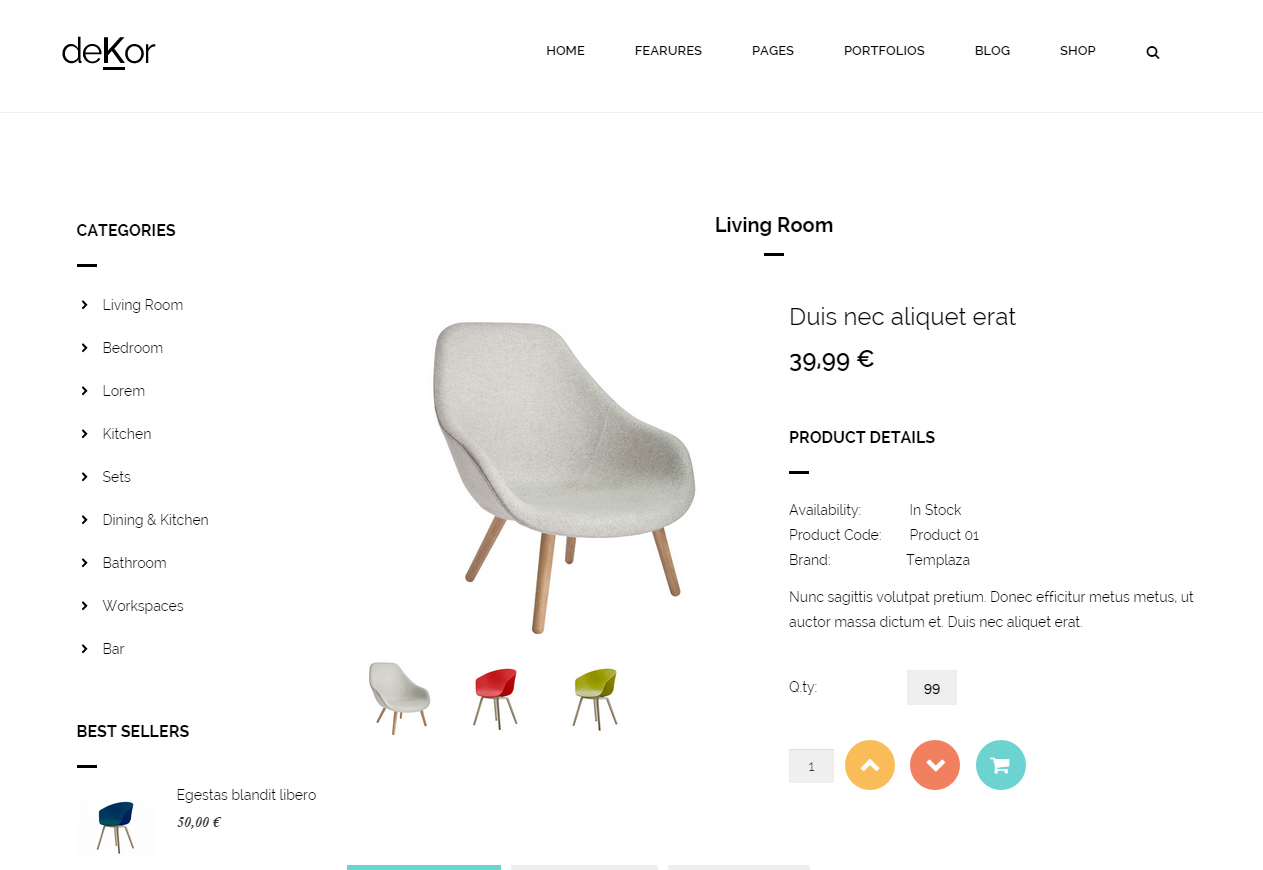Click chevron arrow beside Bar category
This screenshot has height=870, width=1263.
(x=84, y=649)
